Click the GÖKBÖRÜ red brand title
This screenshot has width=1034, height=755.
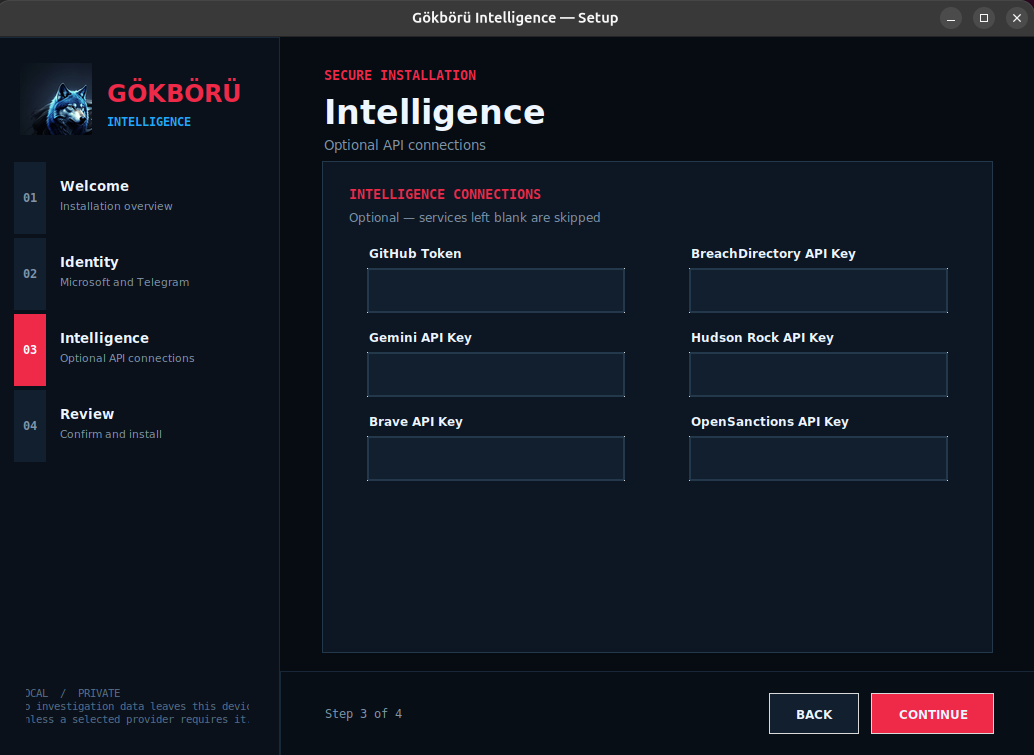click(174, 92)
